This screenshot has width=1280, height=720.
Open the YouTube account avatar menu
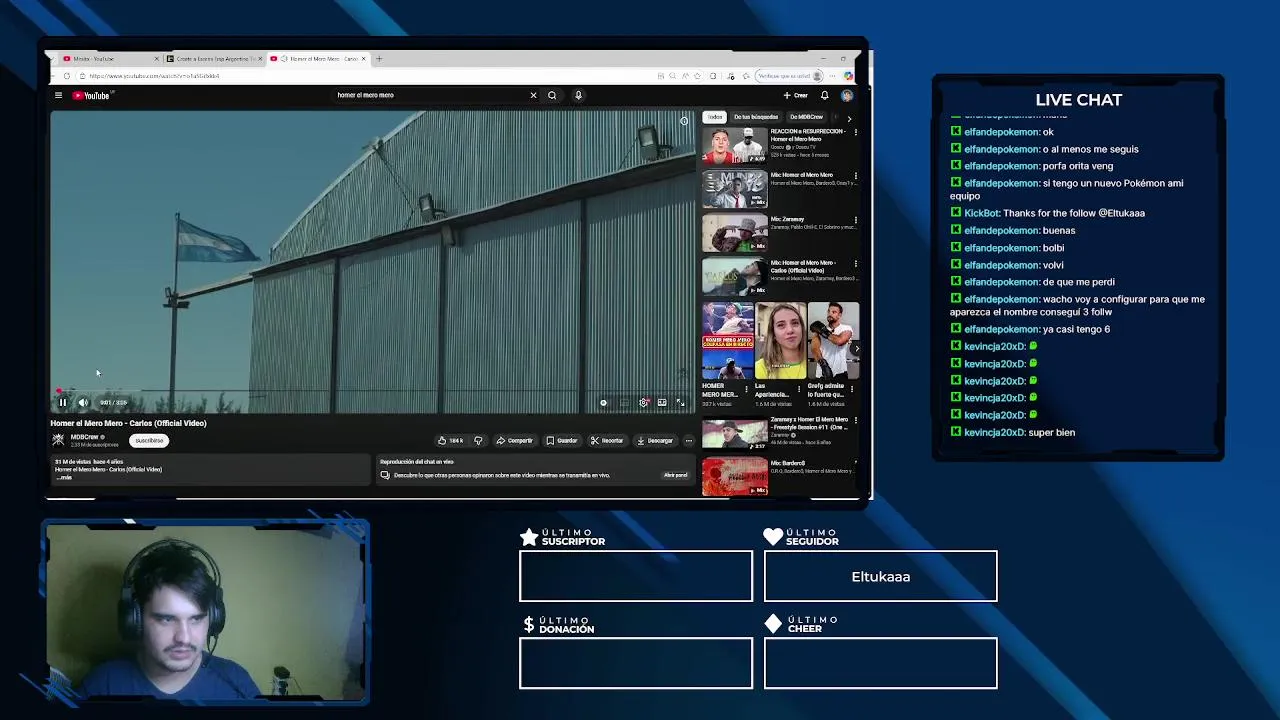pos(847,95)
